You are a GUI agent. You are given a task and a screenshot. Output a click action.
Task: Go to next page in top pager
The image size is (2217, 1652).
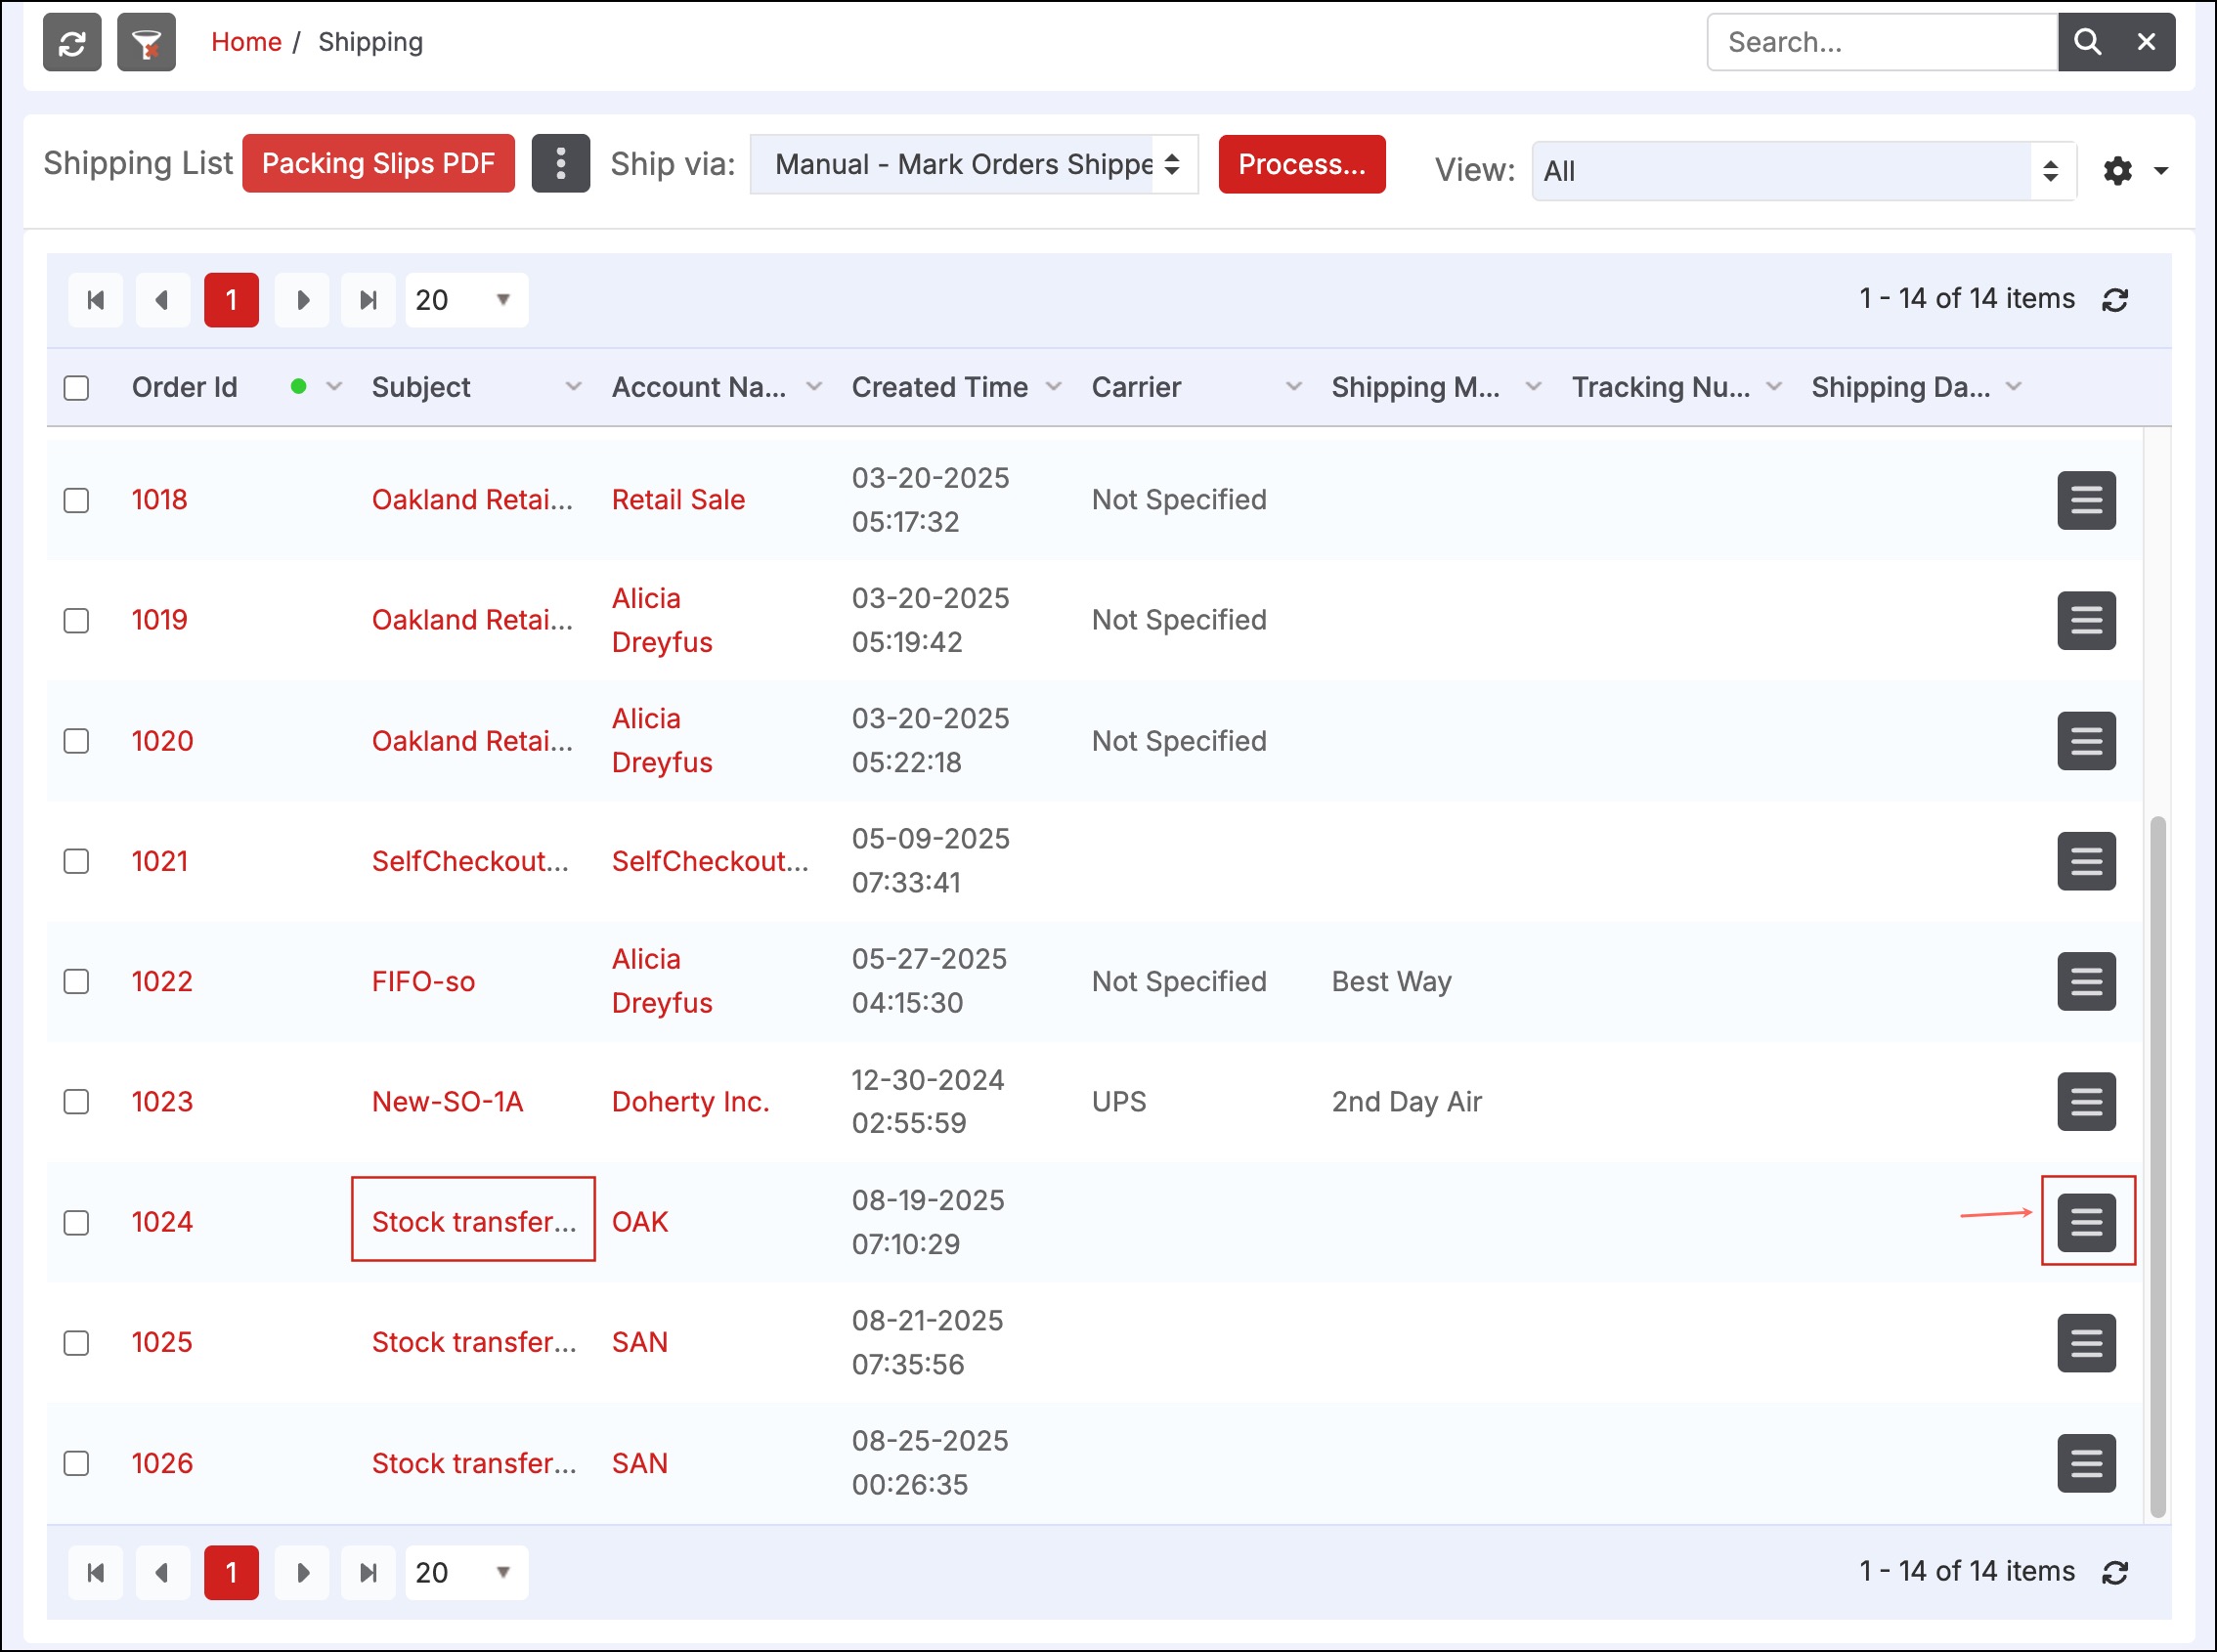[302, 300]
